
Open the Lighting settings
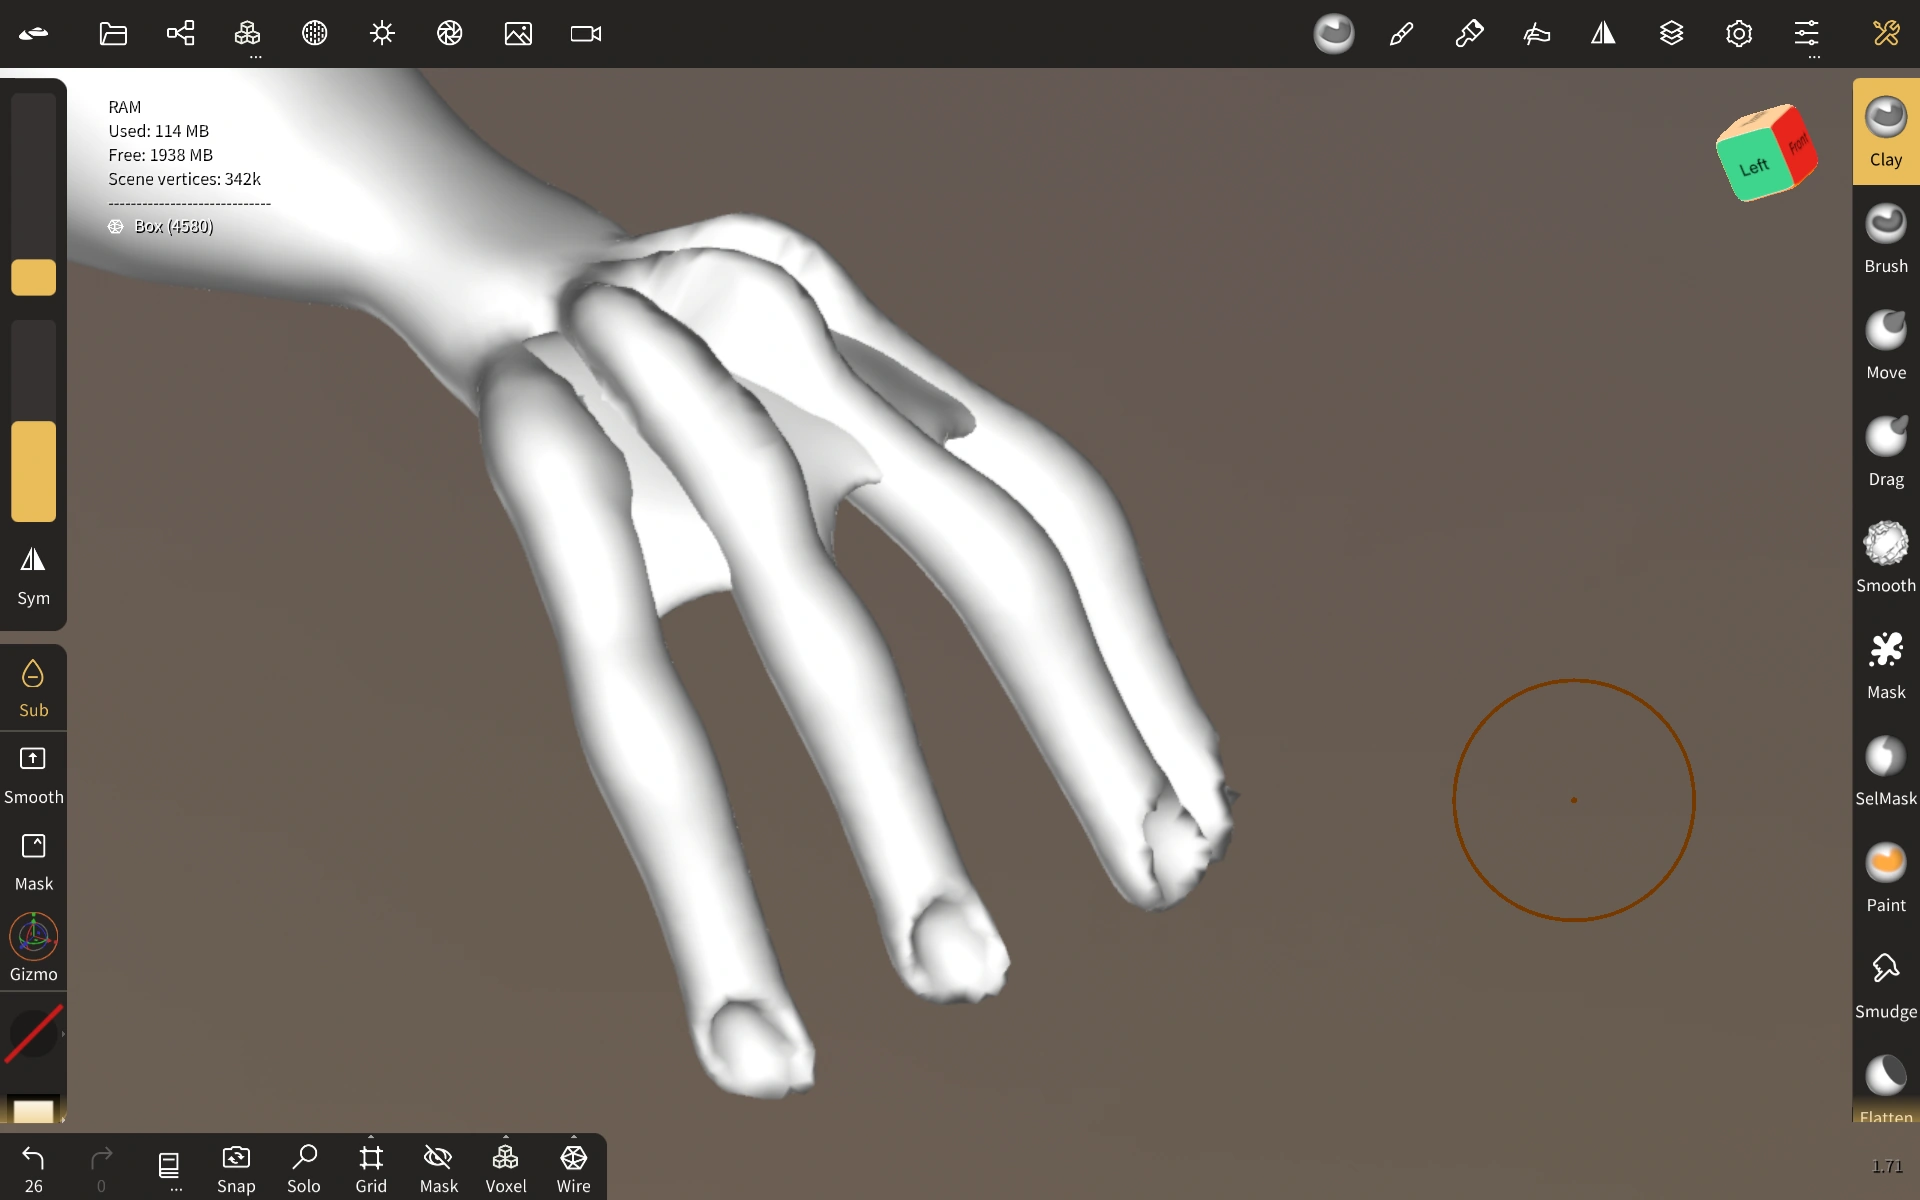coord(381,33)
